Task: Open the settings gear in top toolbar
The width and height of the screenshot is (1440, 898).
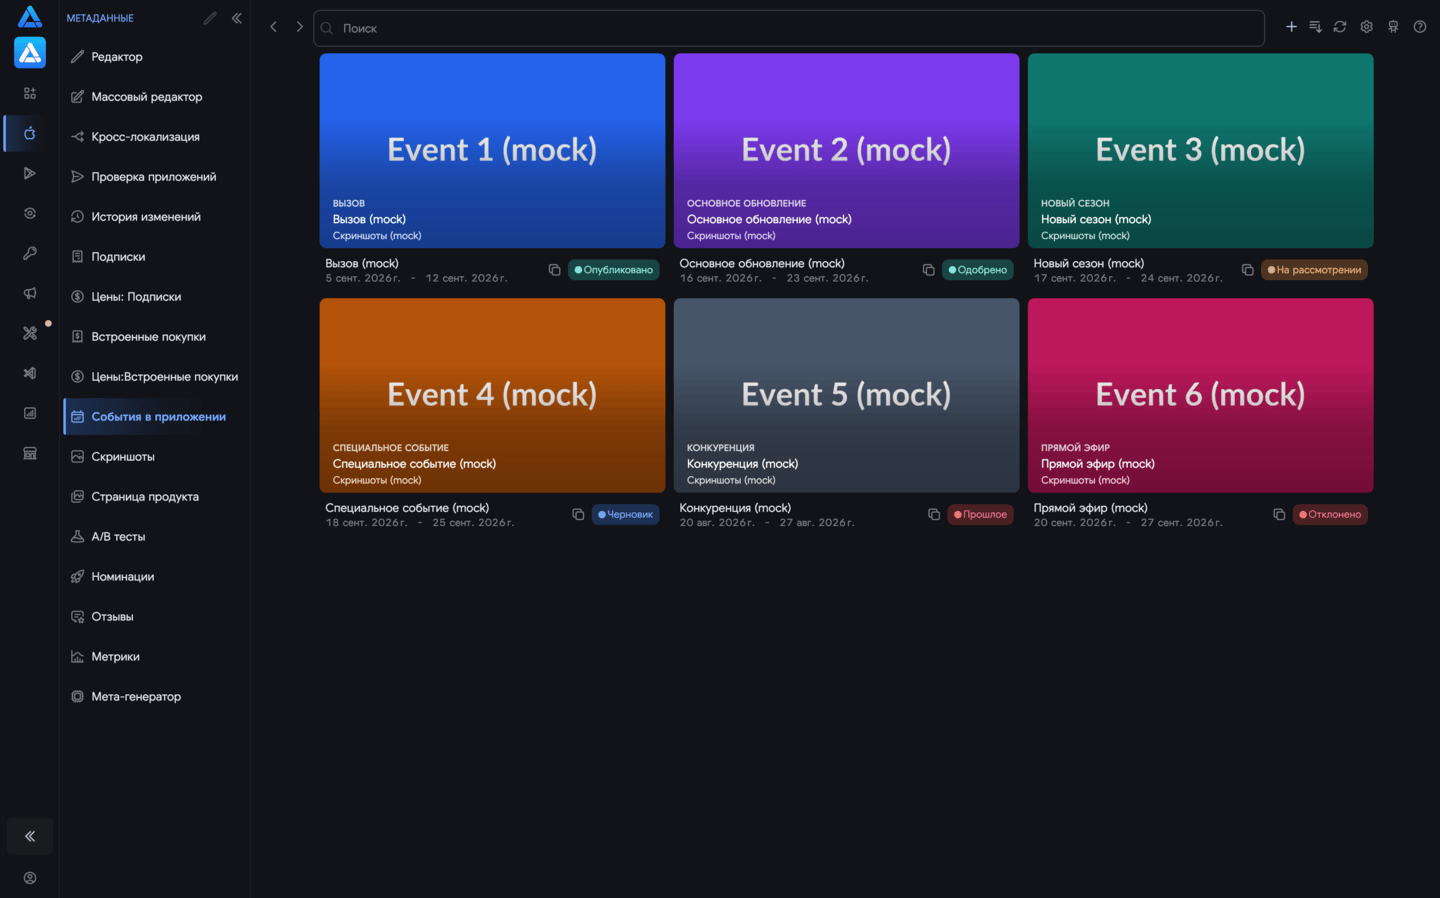Action: pyautogui.click(x=1366, y=27)
